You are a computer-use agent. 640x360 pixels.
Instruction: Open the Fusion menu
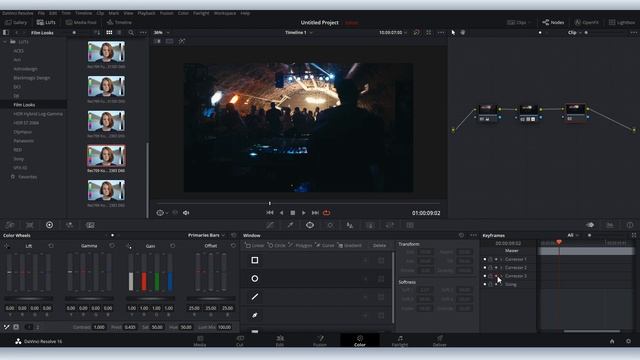pyautogui.click(x=167, y=13)
